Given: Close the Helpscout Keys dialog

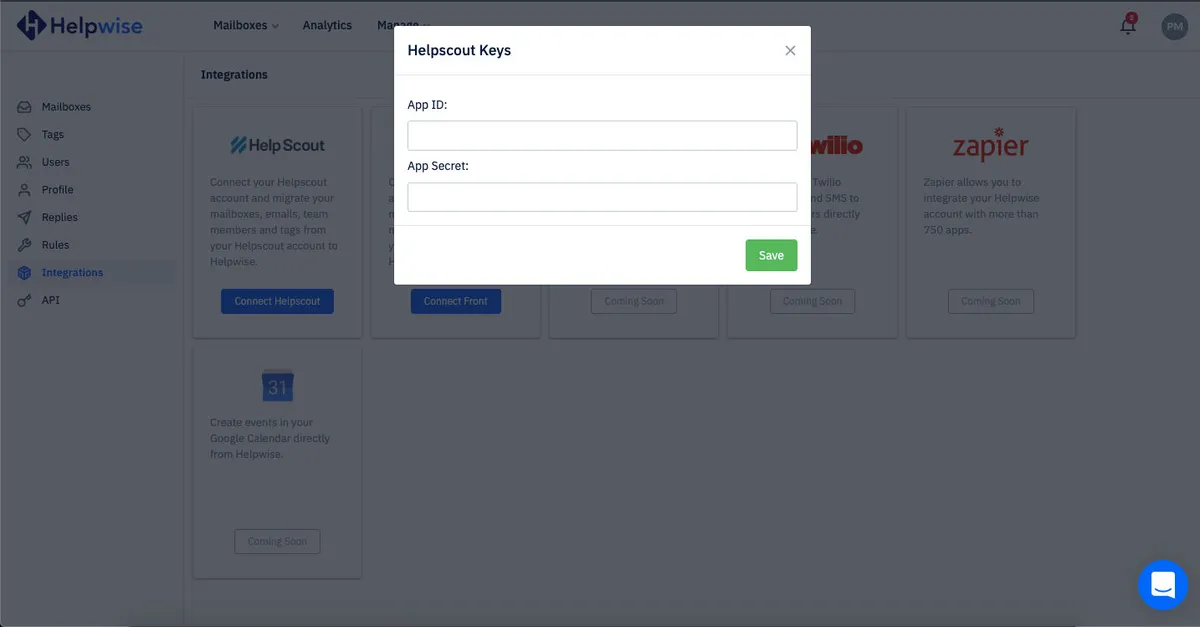Looking at the screenshot, I should click(x=790, y=50).
